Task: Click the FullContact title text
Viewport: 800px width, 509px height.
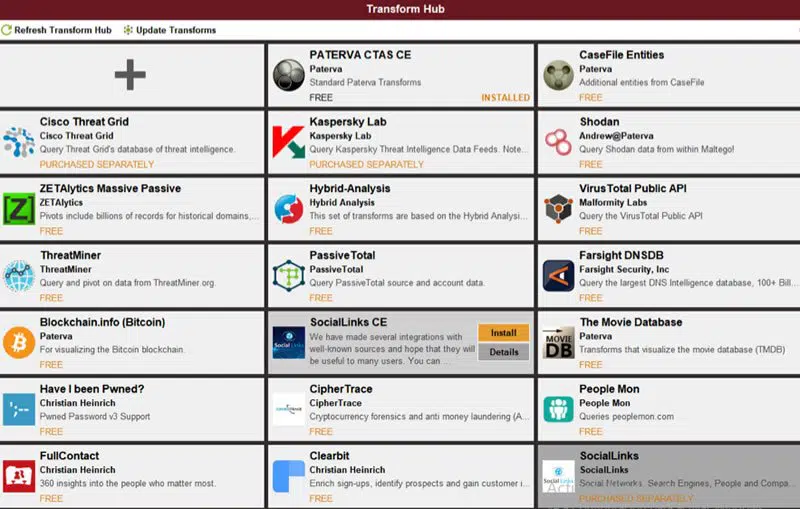Action: tap(69, 455)
